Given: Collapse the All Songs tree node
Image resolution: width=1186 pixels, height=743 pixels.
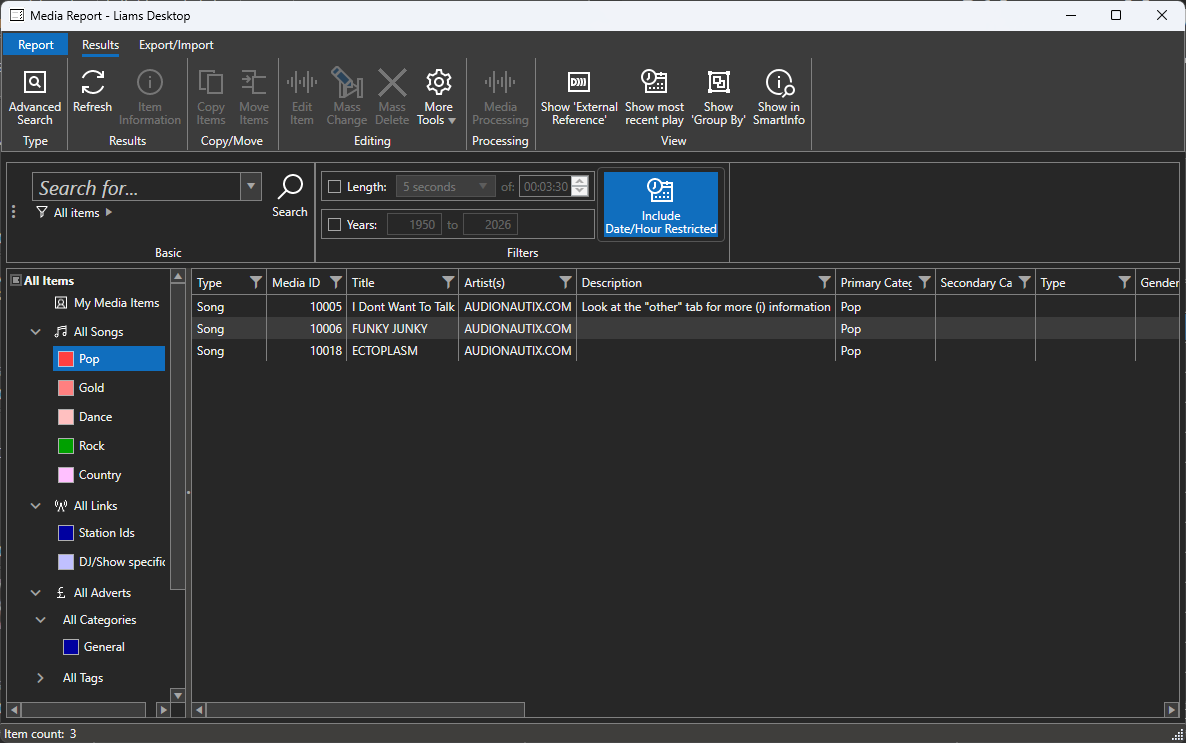Looking at the screenshot, I should (x=36, y=332).
